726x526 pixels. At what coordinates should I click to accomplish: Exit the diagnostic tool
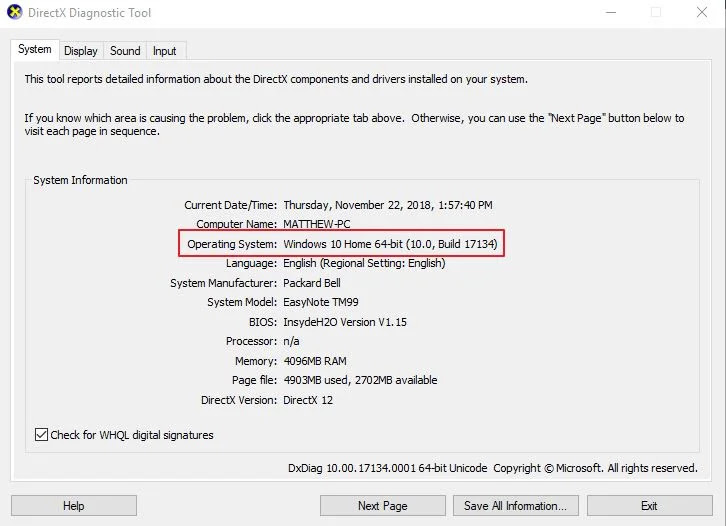[x=650, y=506]
